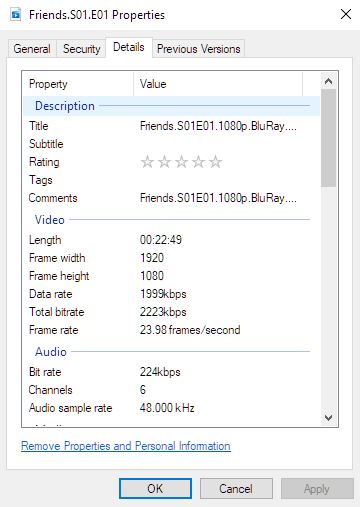Set rating to four stars

pyautogui.click(x=199, y=162)
